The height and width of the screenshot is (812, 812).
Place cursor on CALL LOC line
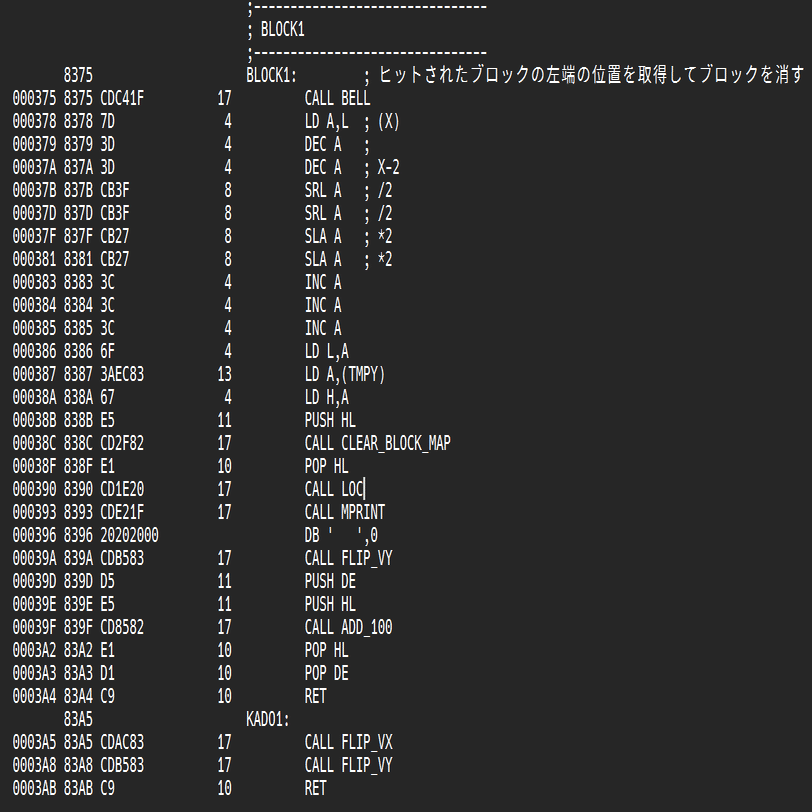click(334, 489)
